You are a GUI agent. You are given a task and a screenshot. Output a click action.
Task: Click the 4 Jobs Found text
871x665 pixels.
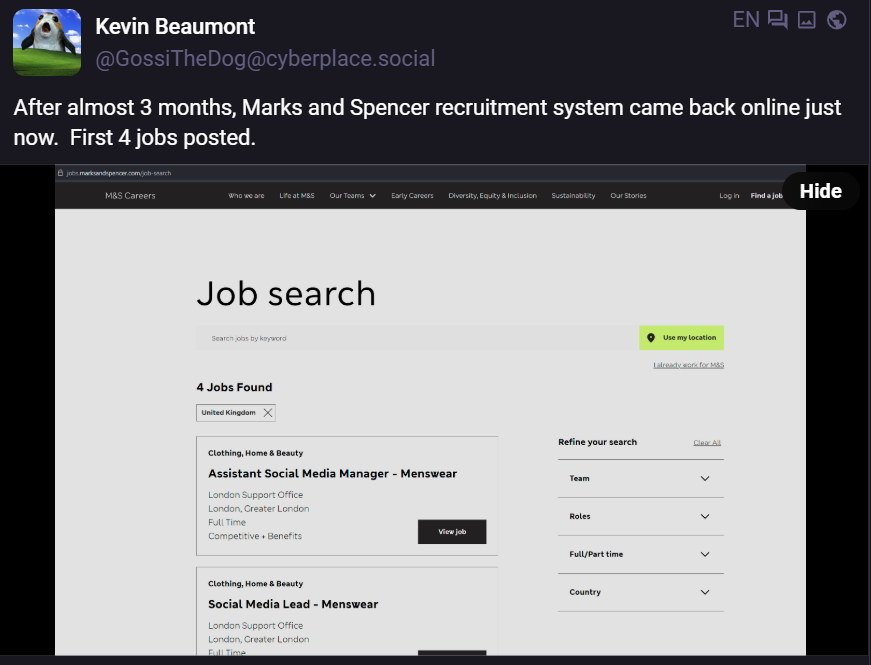click(234, 387)
